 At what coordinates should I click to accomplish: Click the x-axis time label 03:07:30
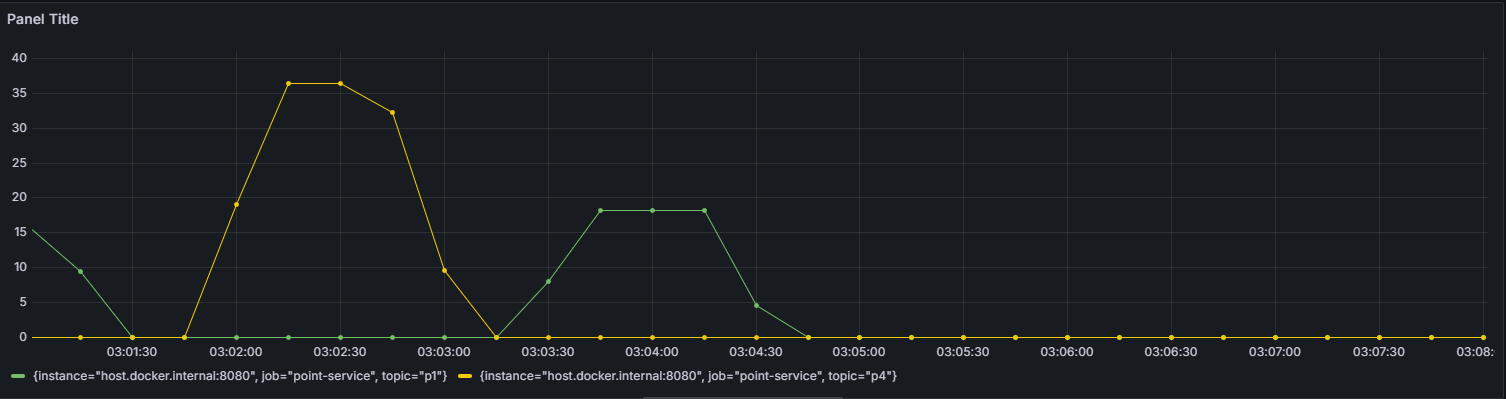[1379, 352]
